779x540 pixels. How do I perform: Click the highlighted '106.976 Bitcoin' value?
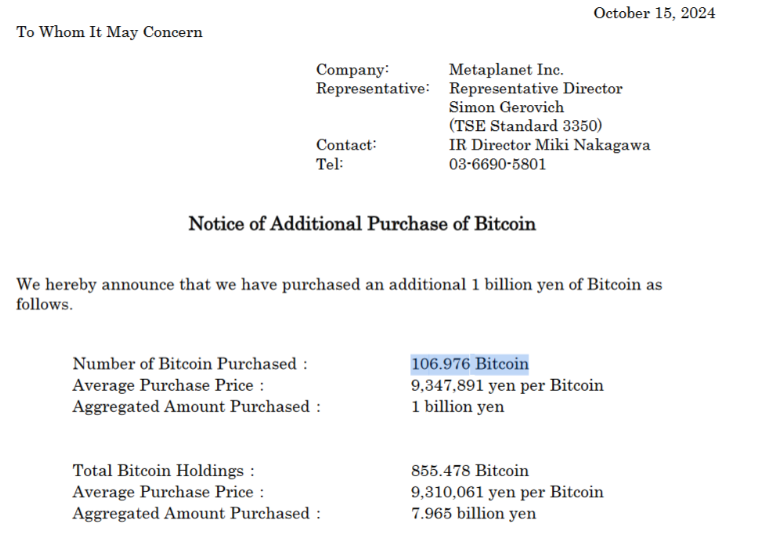[469, 364]
